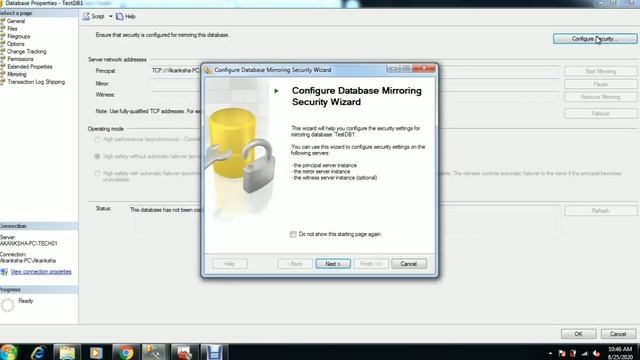The width and height of the screenshot is (640, 360).
Task: Click Next in the Mirroring Security Wizard
Action: pyautogui.click(x=333, y=264)
